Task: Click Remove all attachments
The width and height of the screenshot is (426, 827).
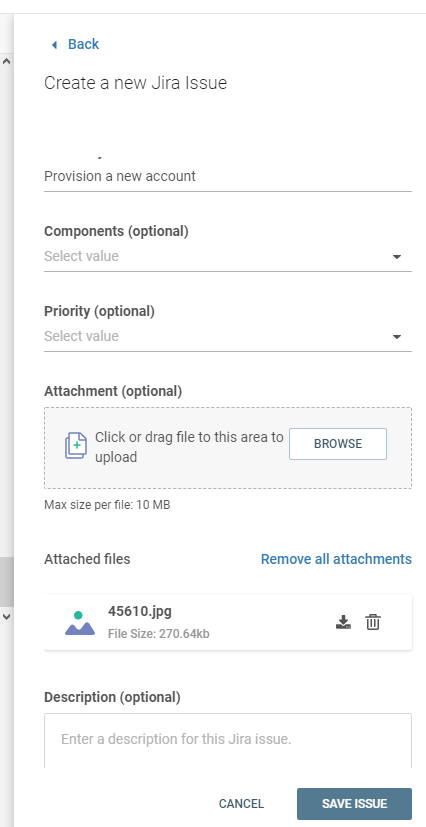Action: (336, 559)
